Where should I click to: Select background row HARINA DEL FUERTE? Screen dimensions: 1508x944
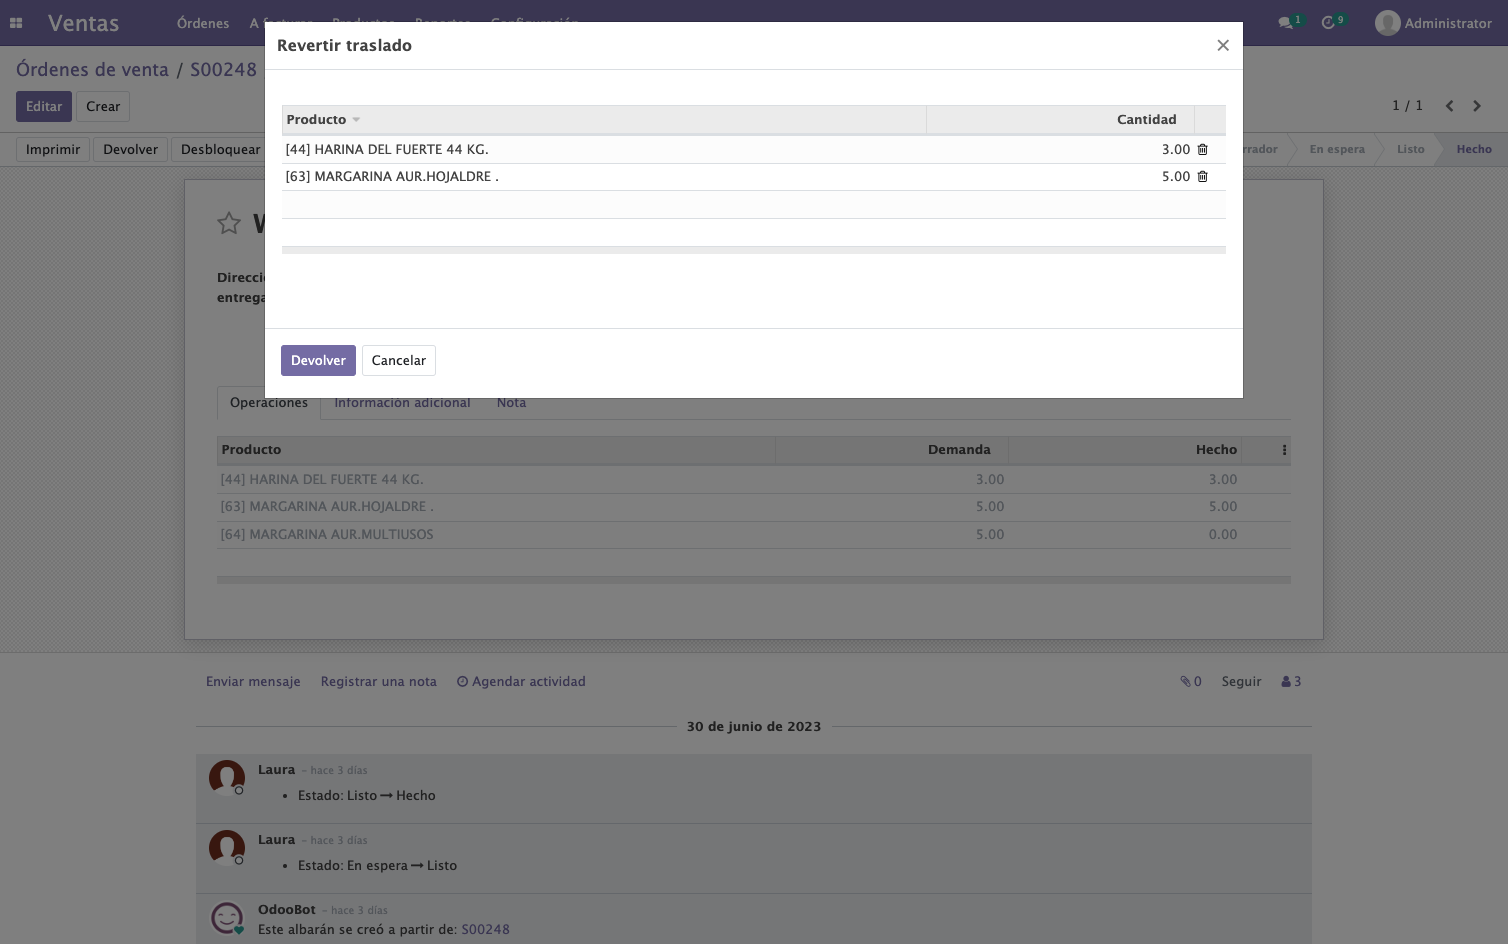(753, 480)
